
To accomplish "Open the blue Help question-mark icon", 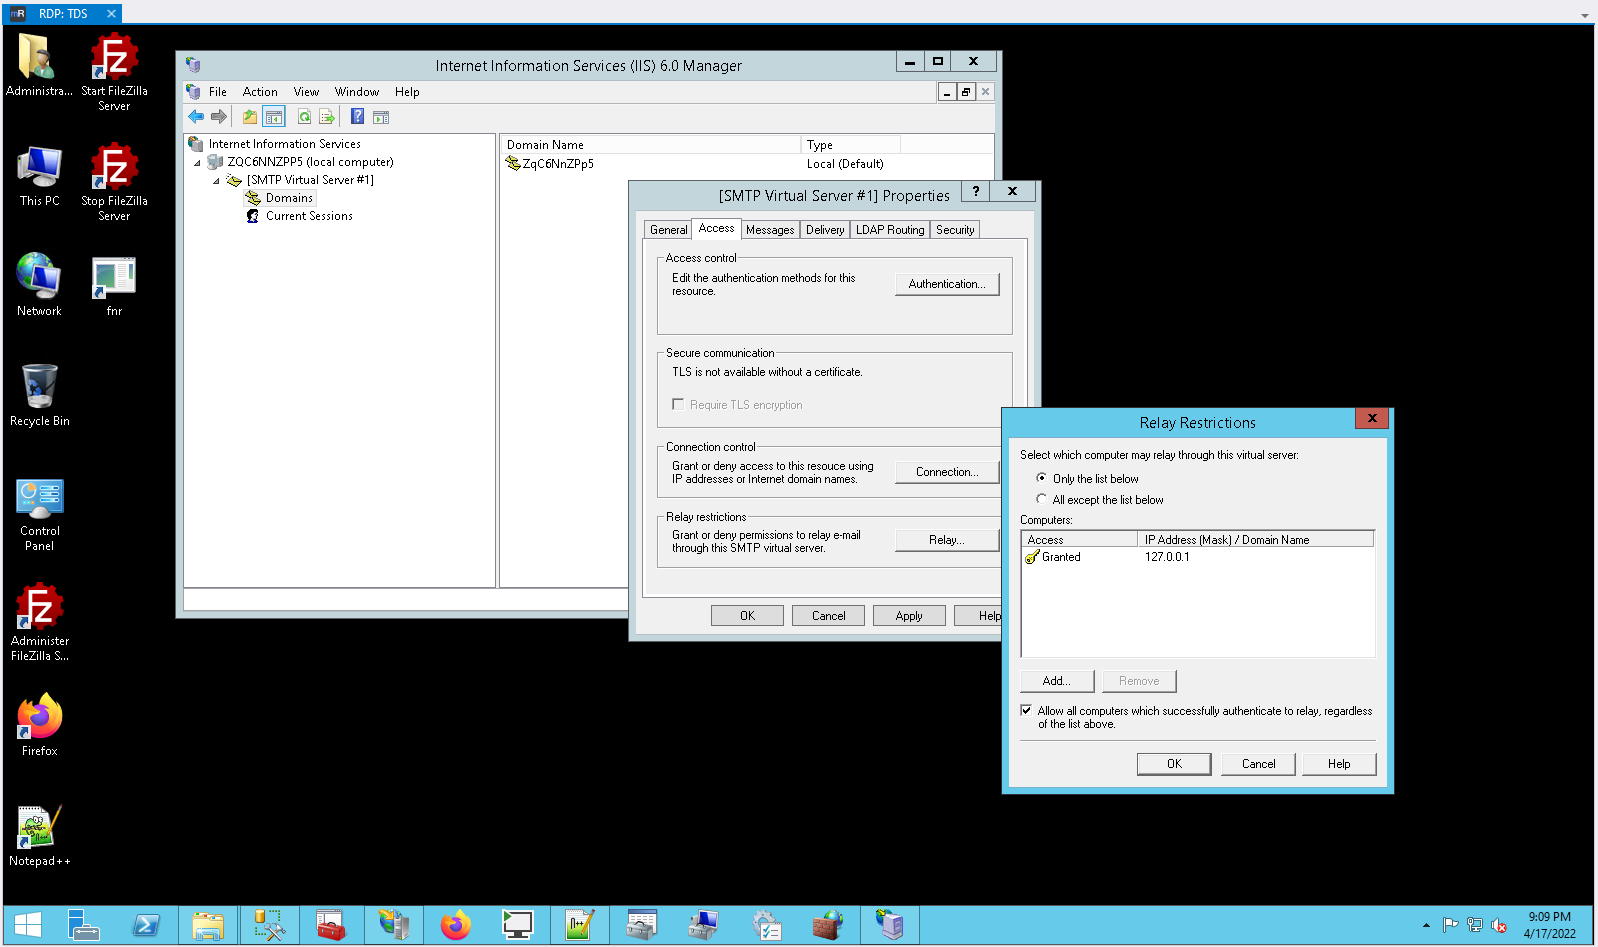I will pyautogui.click(x=357, y=117).
